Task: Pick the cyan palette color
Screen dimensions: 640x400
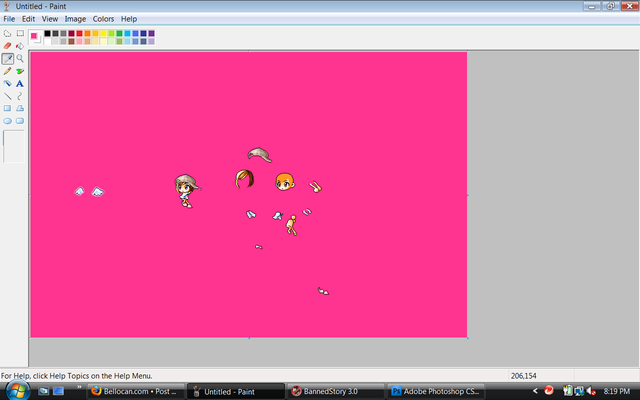Action: (x=127, y=33)
